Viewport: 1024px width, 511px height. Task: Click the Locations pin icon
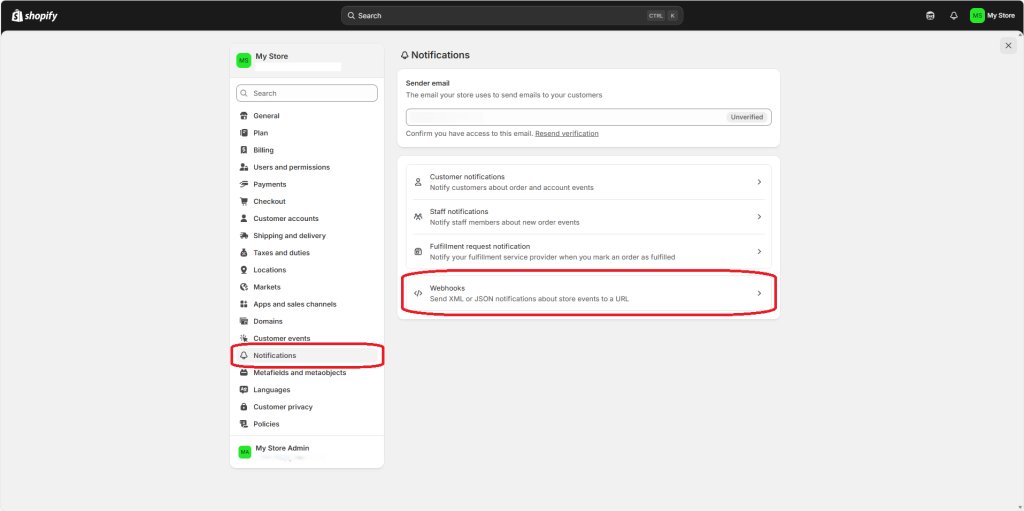[x=244, y=270]
